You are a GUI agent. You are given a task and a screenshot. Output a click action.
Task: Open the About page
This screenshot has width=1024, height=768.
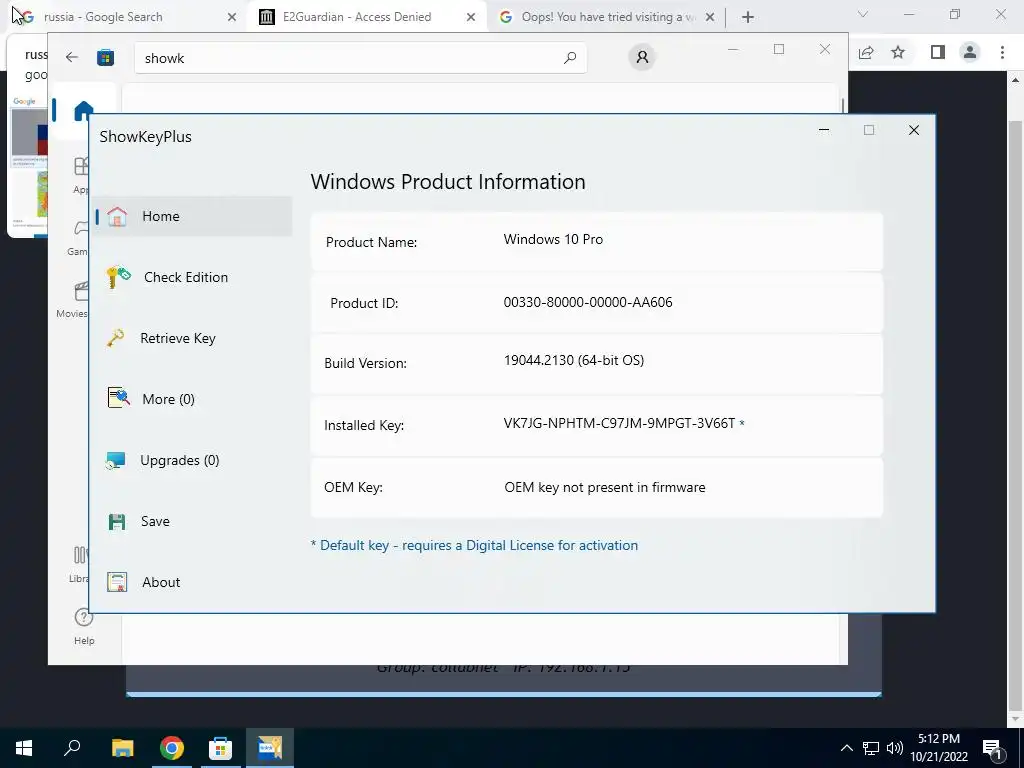pyautogui.click(x=161, y=583)
